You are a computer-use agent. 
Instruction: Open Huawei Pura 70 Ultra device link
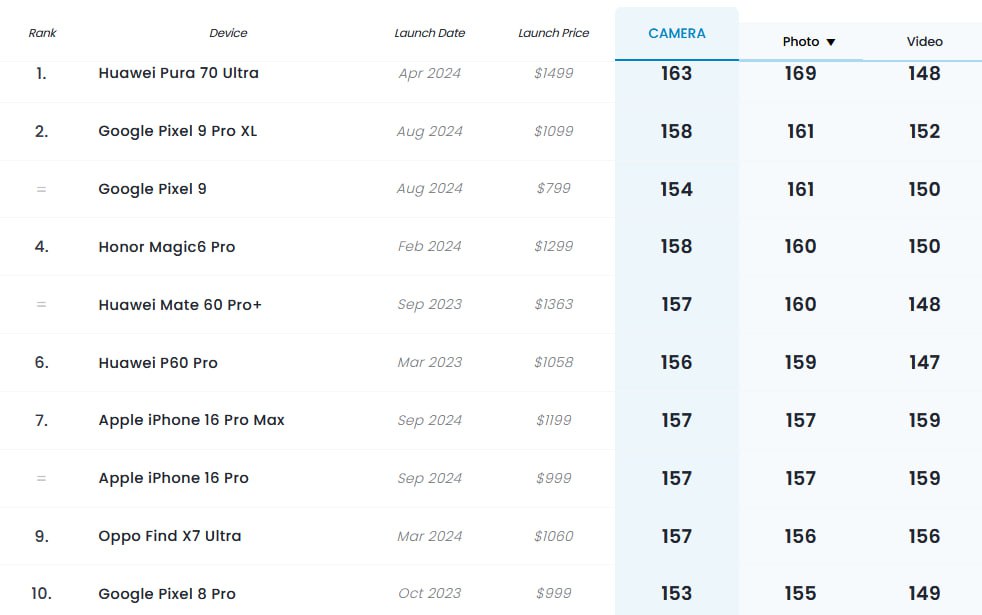click(x=178, y=73)
